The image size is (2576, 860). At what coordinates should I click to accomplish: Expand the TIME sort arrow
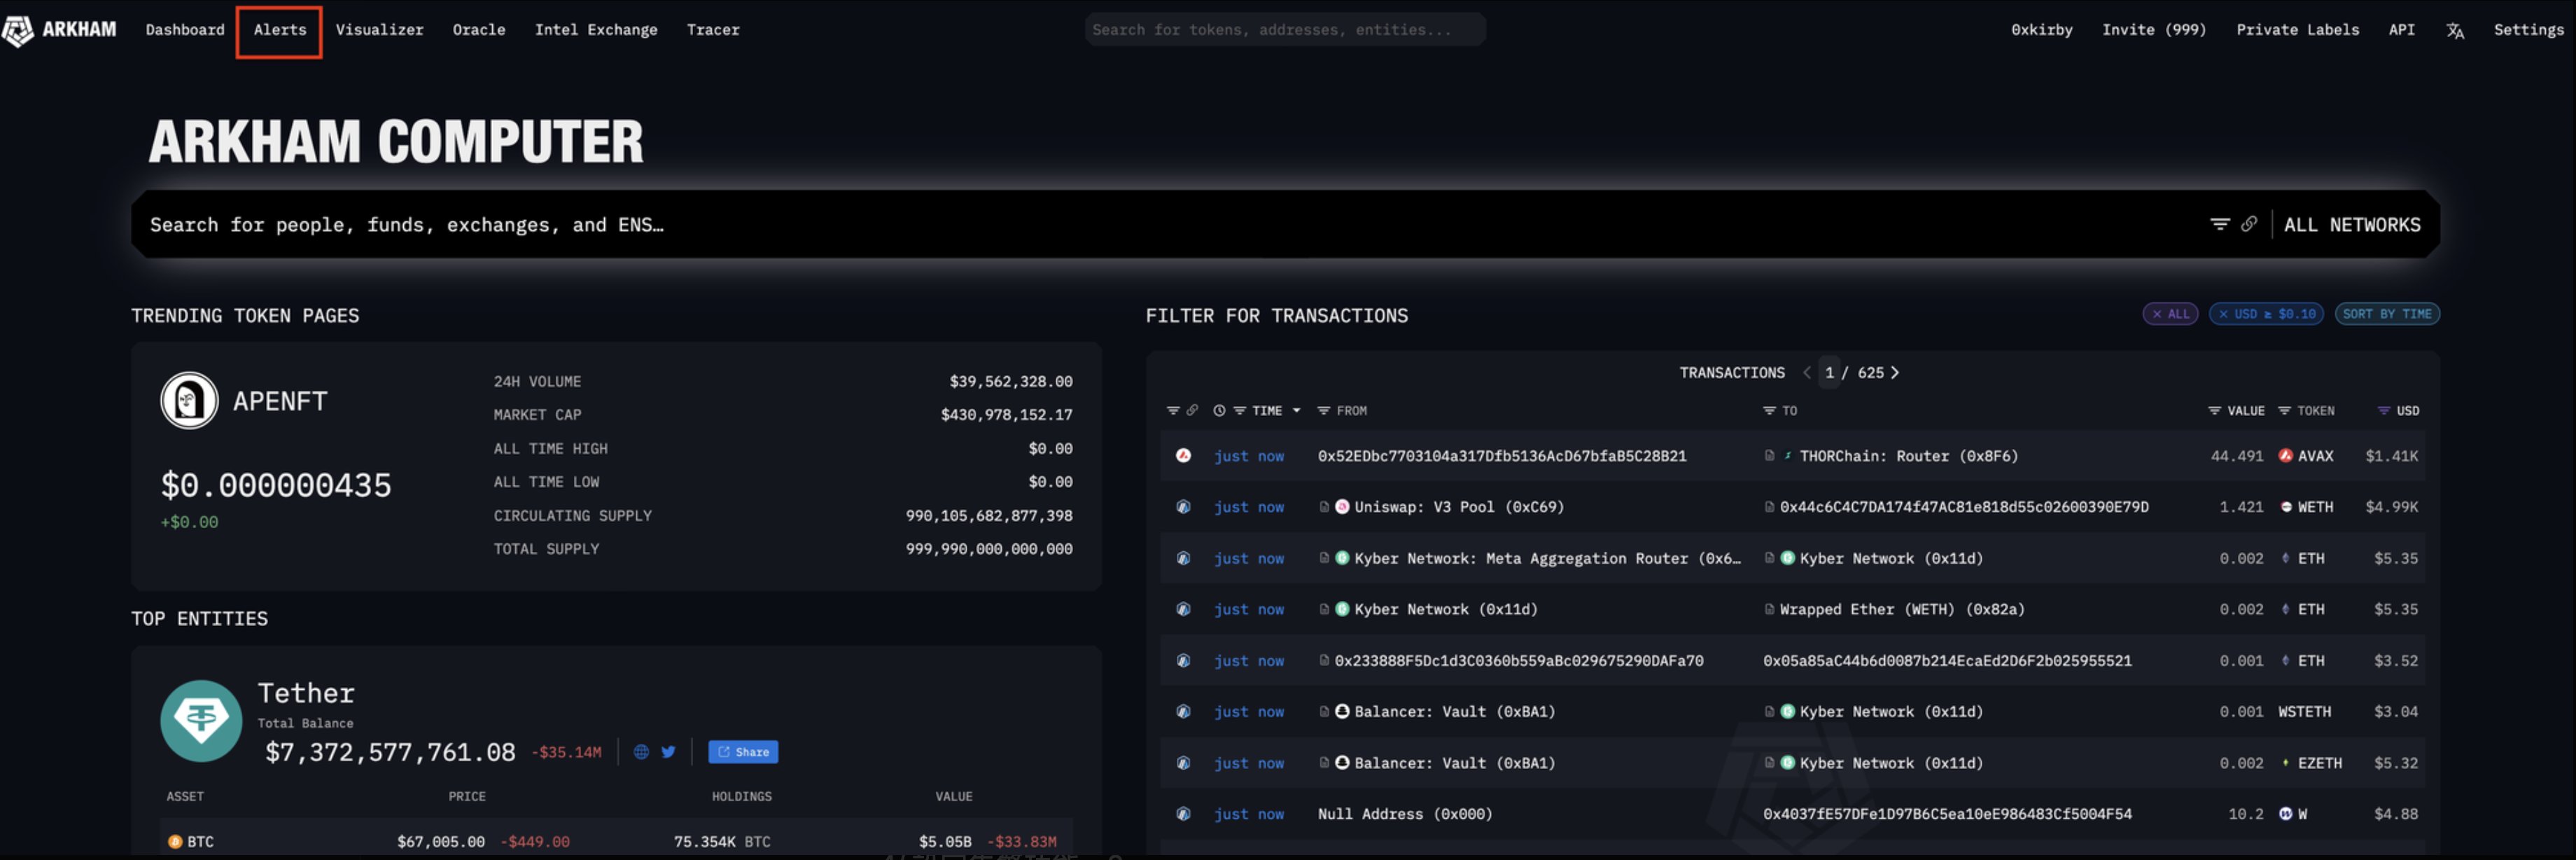[1296, 411]
